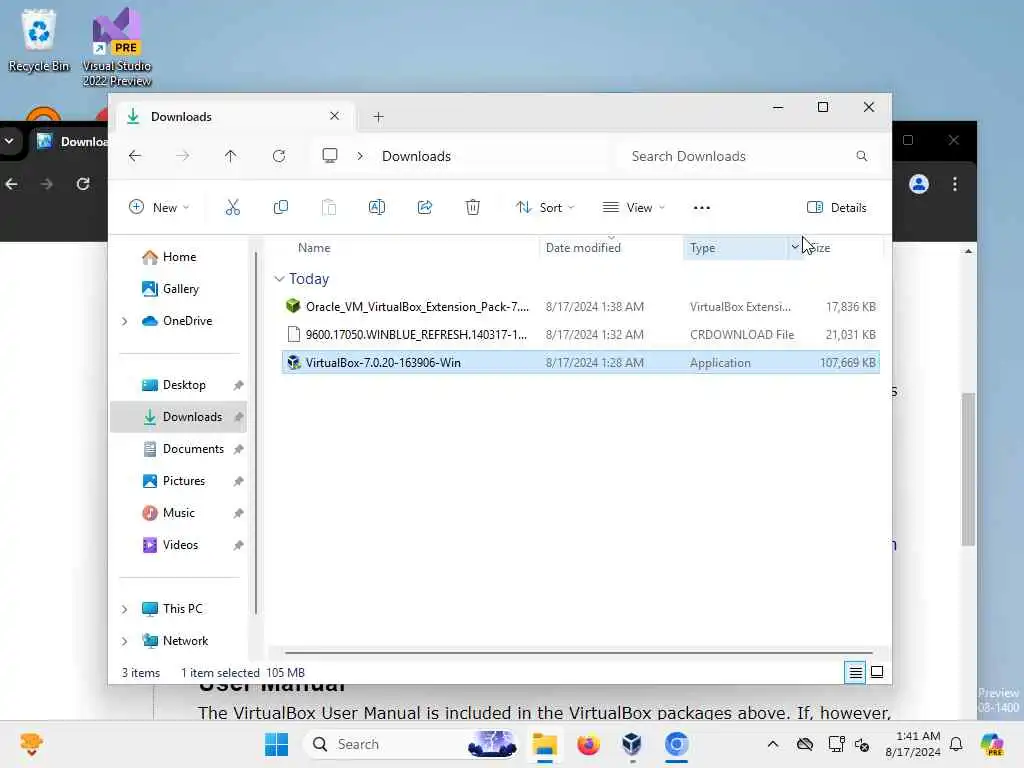Viewport: 1024px width, 768px height.
Task: Open notifications bell in system tray
Action: click(x=956, y=744)
